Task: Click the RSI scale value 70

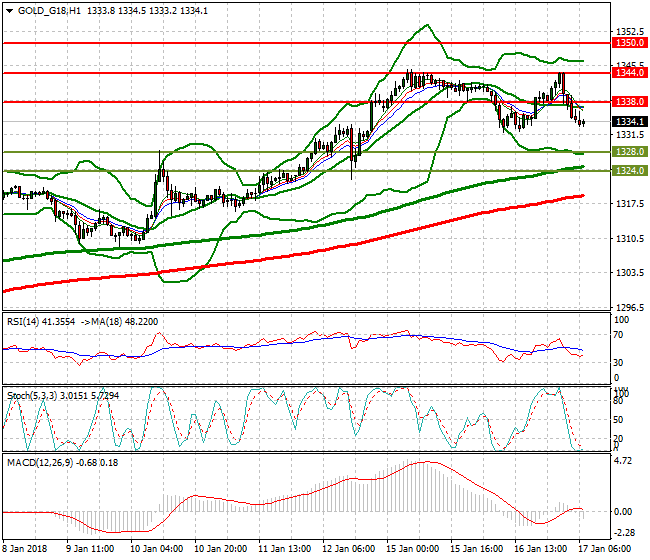Action: click(618, 335)
